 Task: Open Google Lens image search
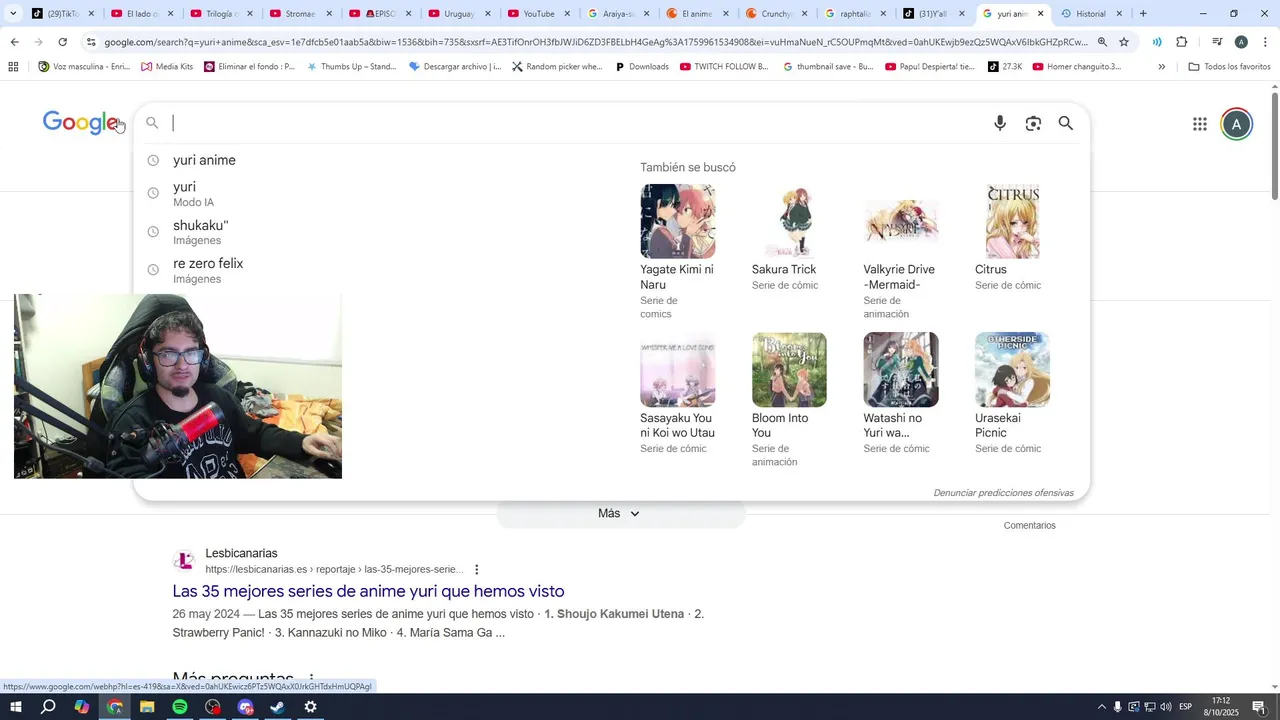point(1033,123)
